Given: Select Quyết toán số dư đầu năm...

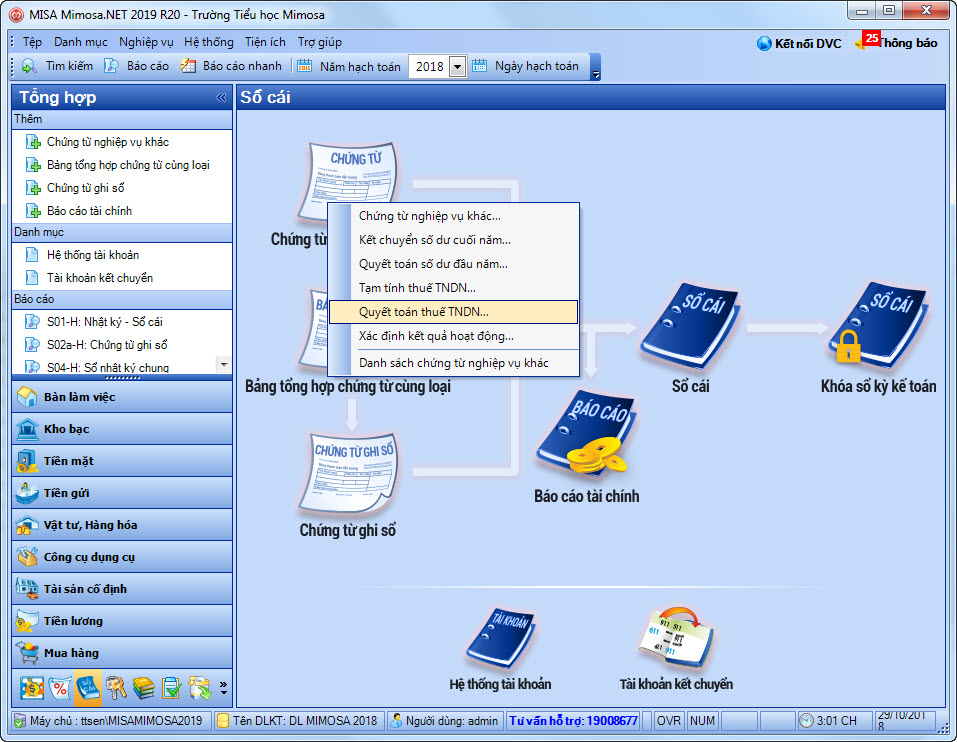Looking at the screenshot, I should point(453,264).
